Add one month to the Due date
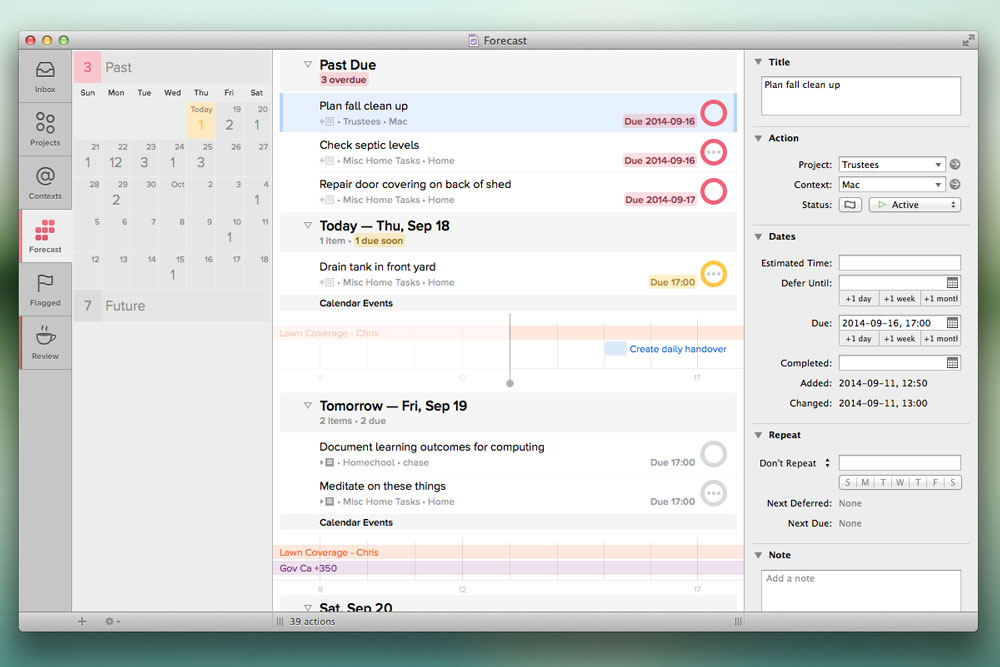Image resolution: width=1000 pixels, height=667 pixels. click(941, 339)
